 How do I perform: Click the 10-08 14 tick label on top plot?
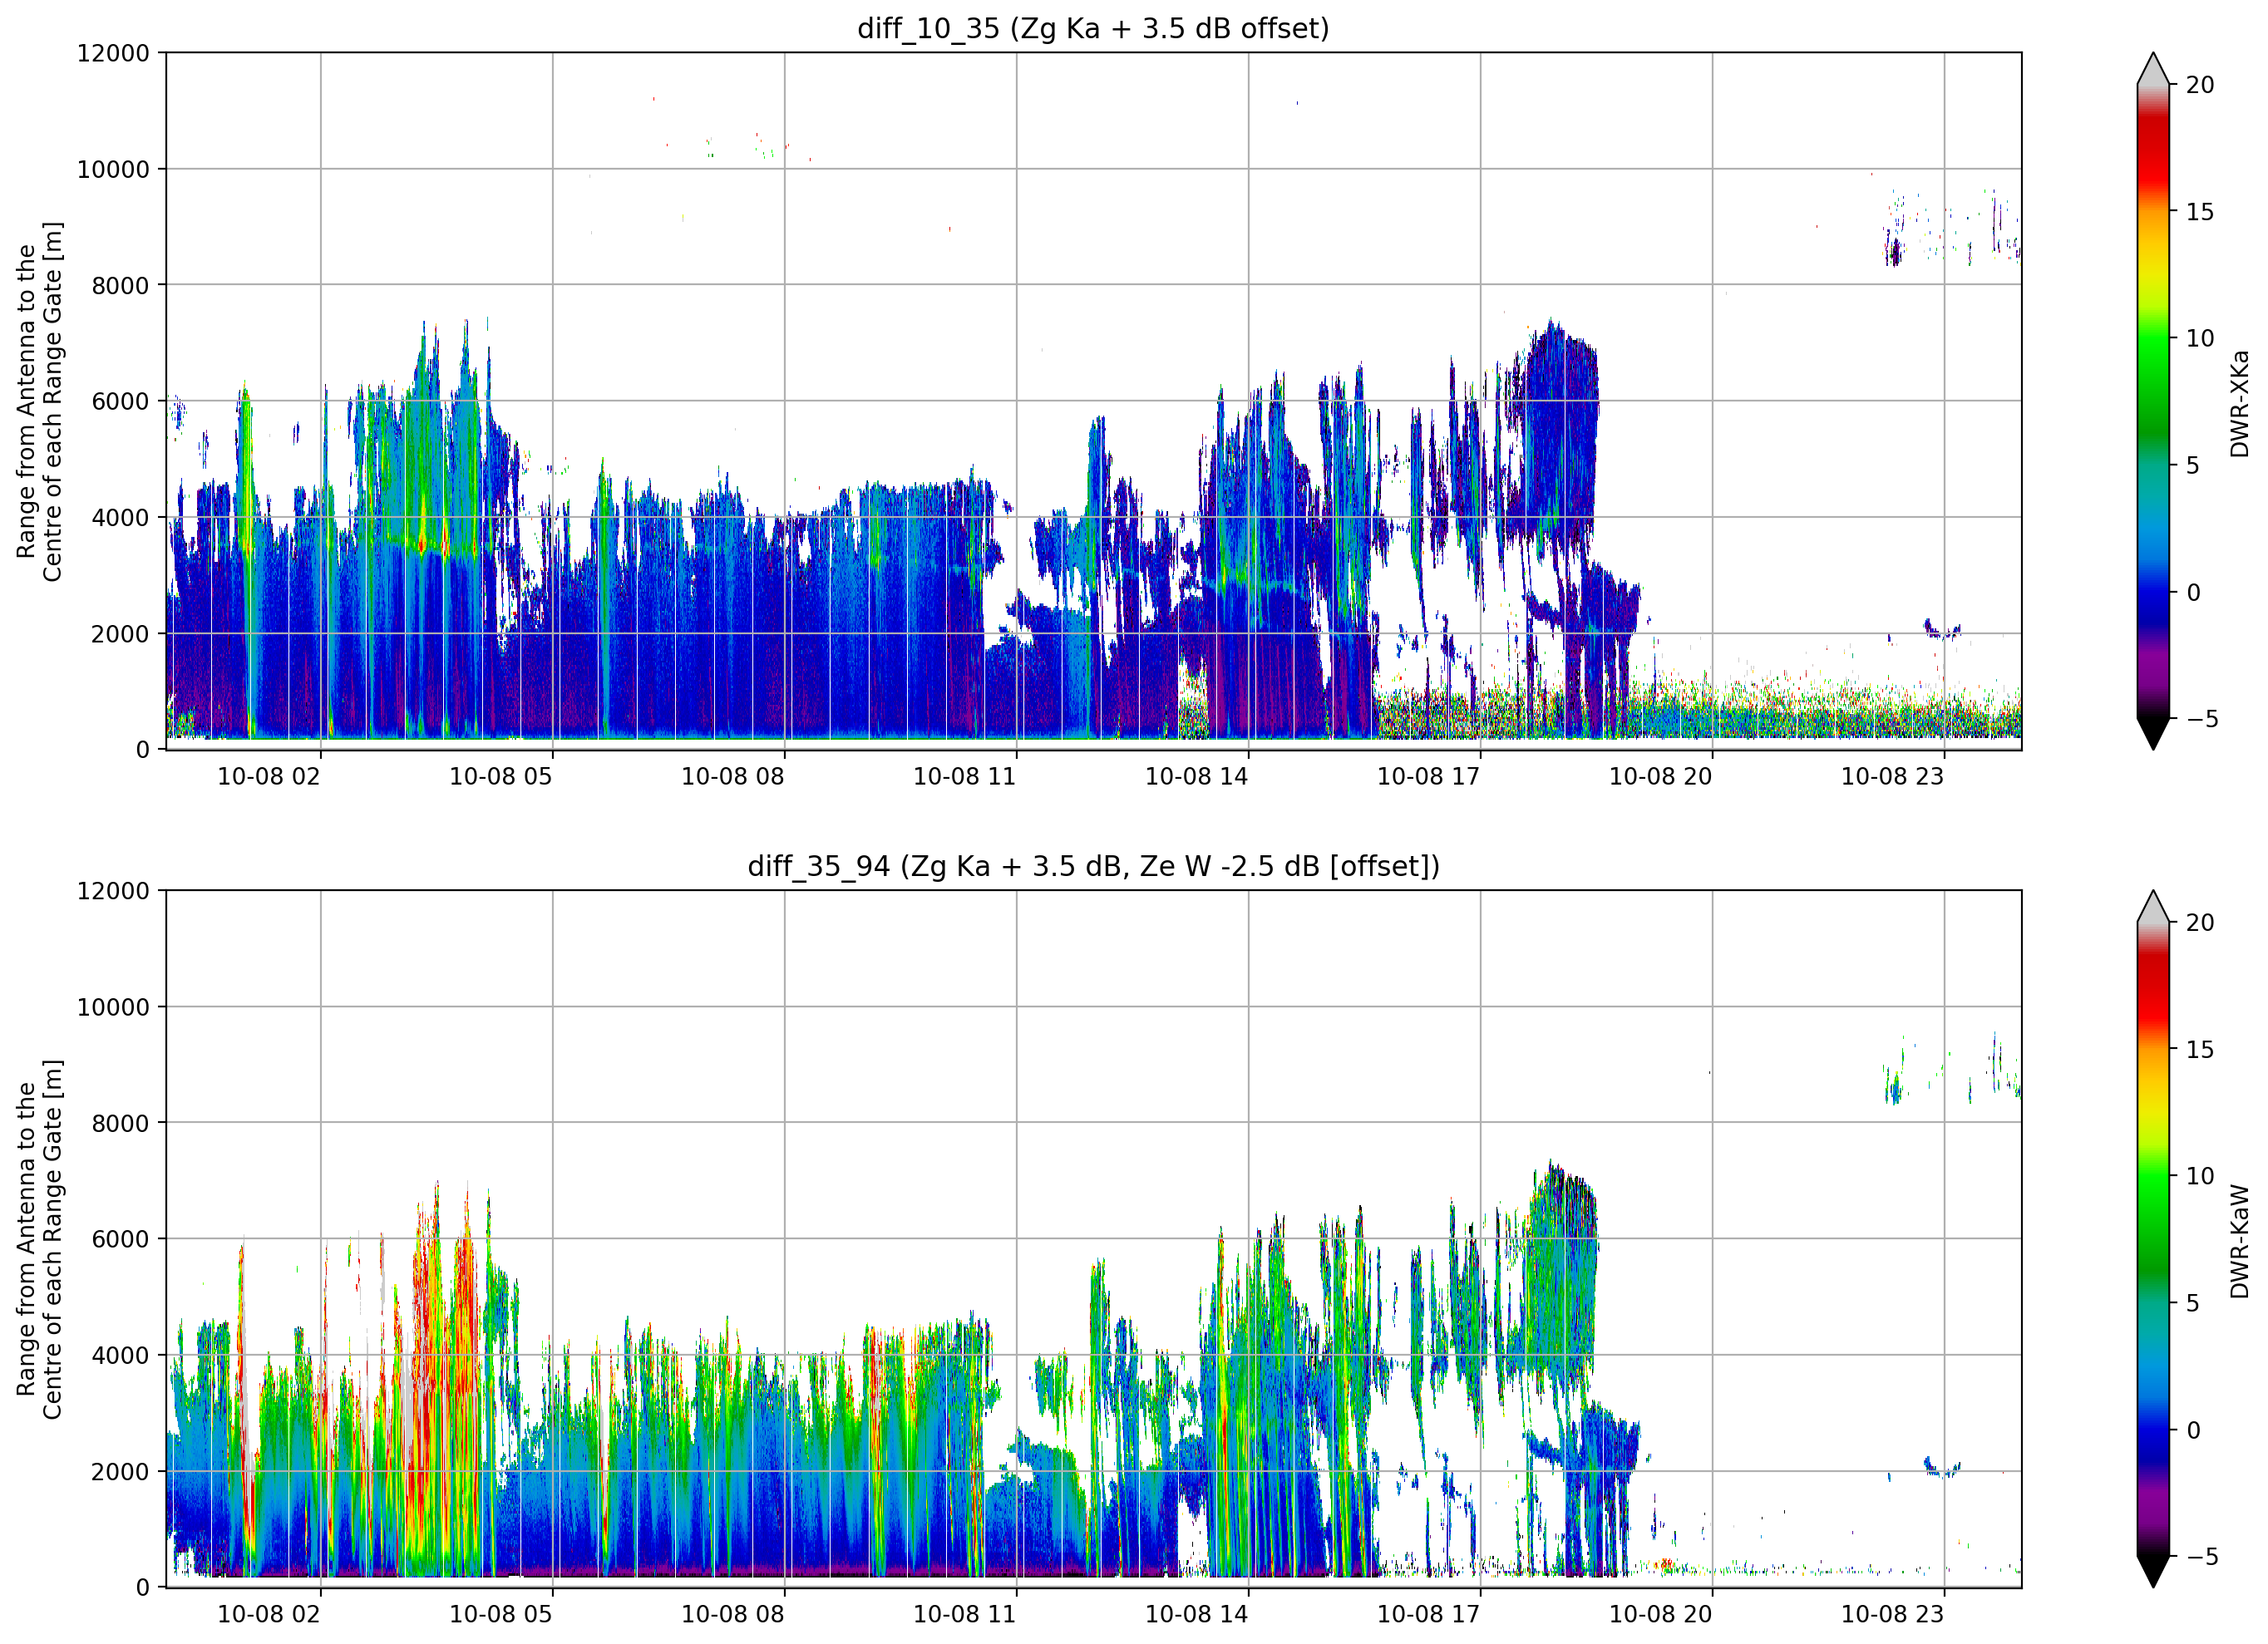[x=1196, y=777]
